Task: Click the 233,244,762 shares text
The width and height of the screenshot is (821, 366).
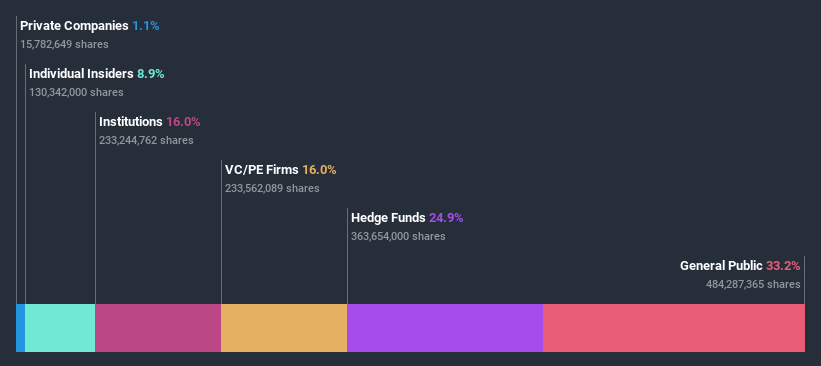Action: click(146, 140)
